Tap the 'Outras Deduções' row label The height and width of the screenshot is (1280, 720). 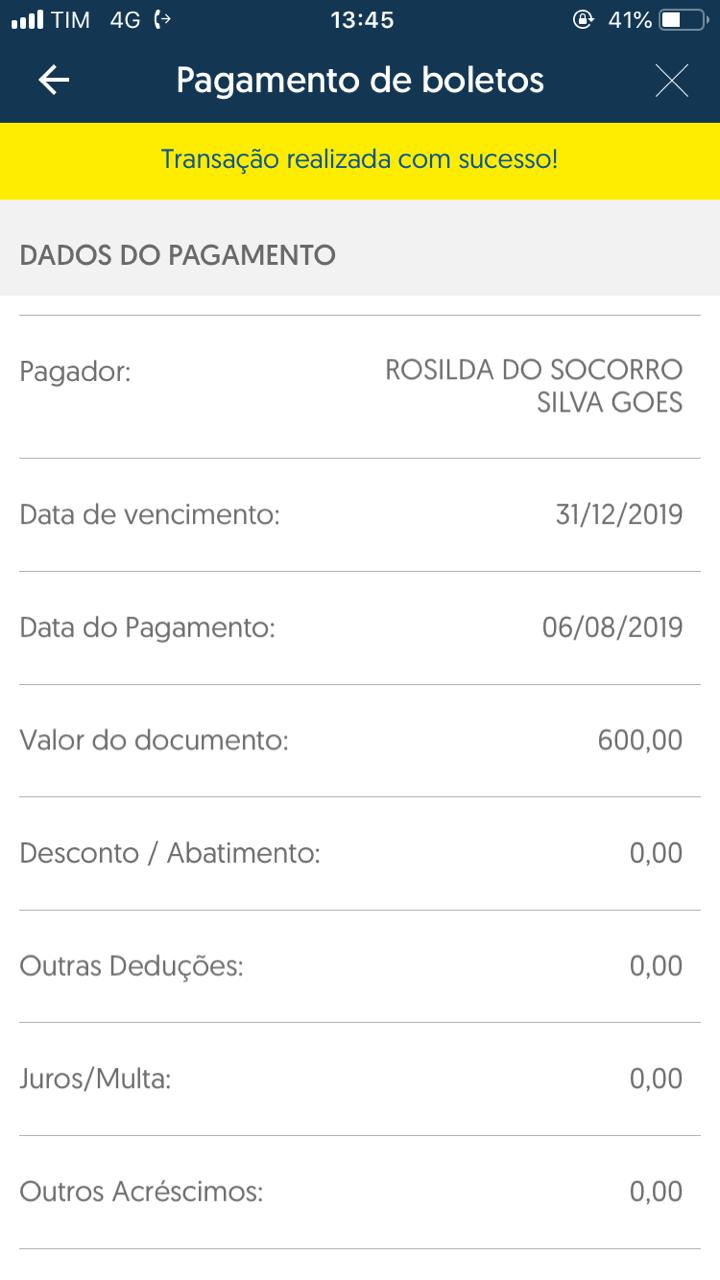132,967
